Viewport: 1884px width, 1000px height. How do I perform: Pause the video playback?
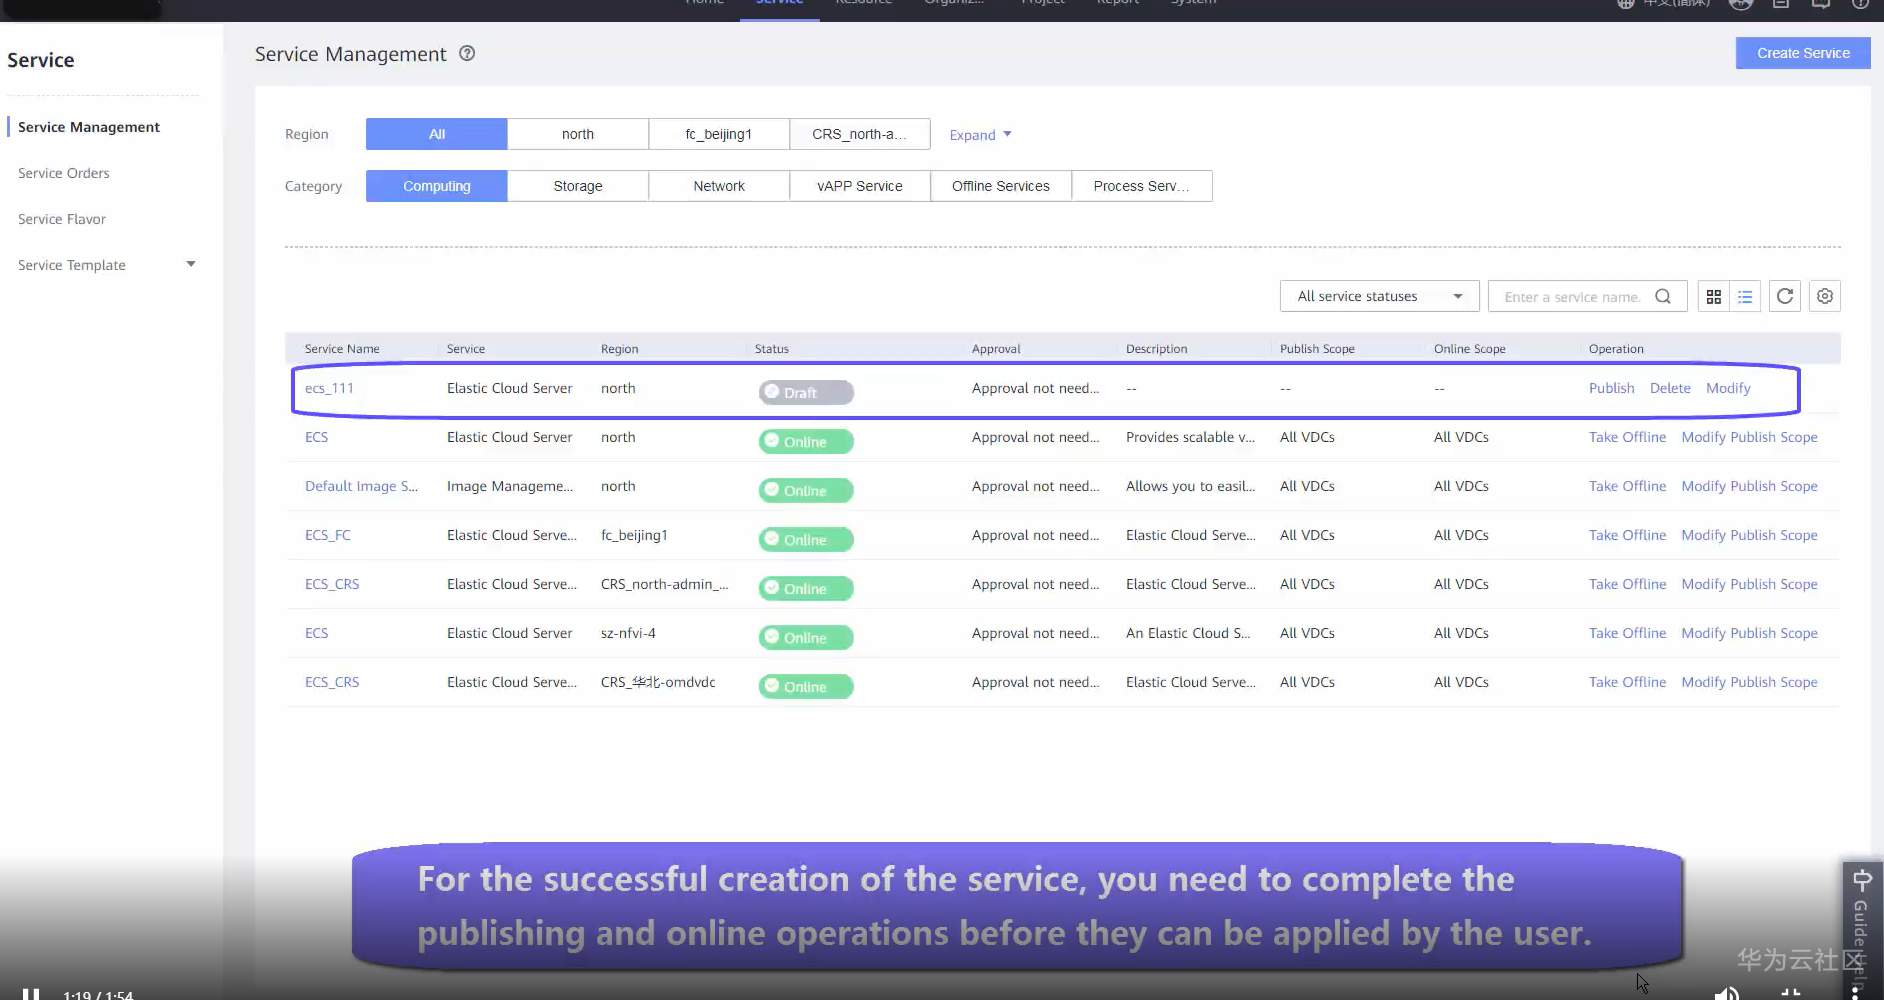tap(31, 994)
